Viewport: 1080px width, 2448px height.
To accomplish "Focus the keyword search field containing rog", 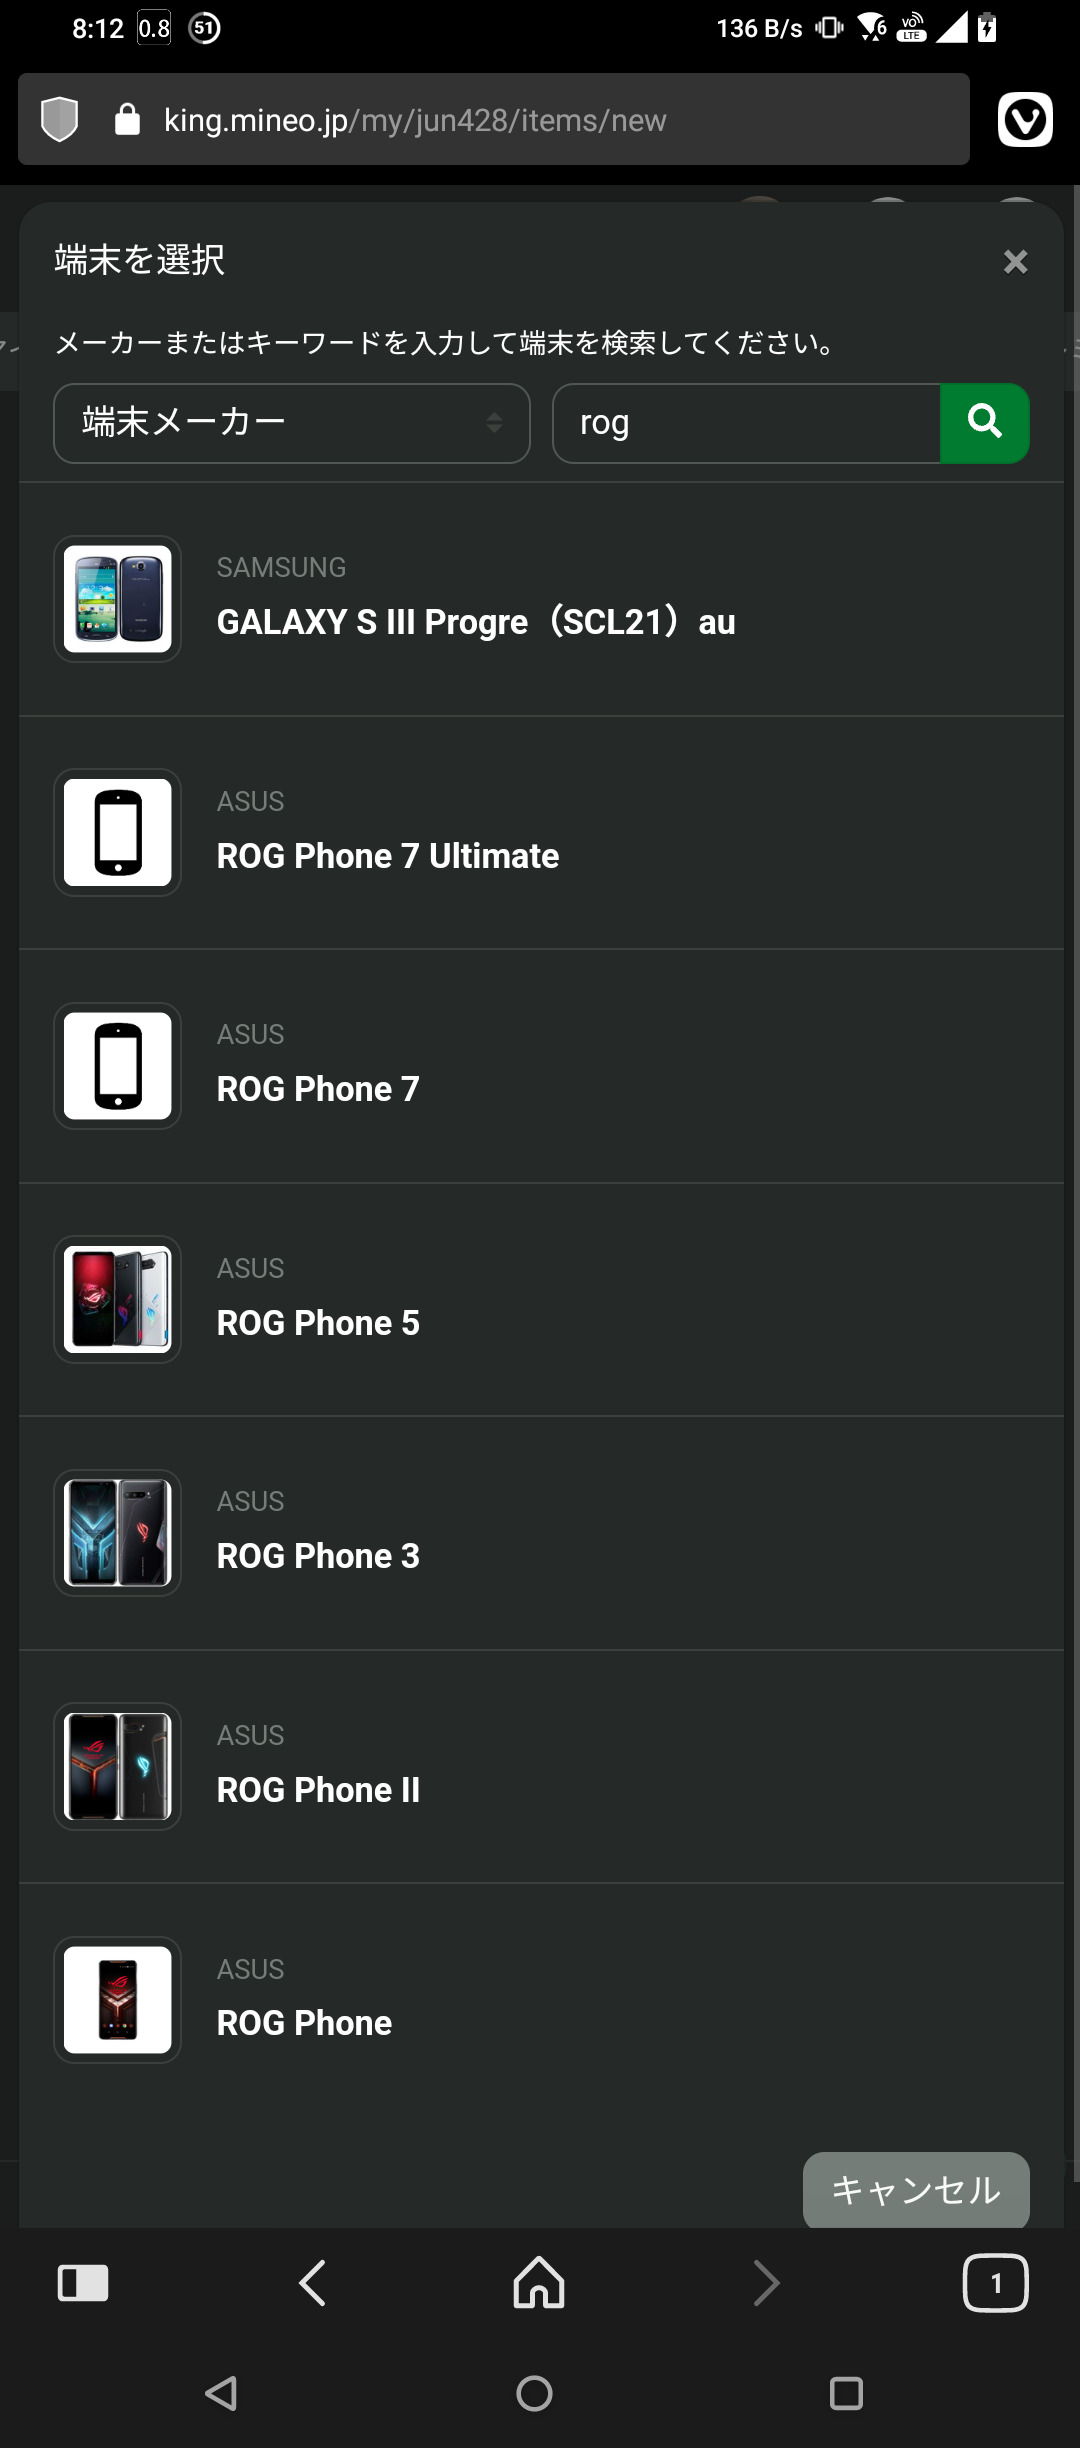I will [x=746, y=423].
